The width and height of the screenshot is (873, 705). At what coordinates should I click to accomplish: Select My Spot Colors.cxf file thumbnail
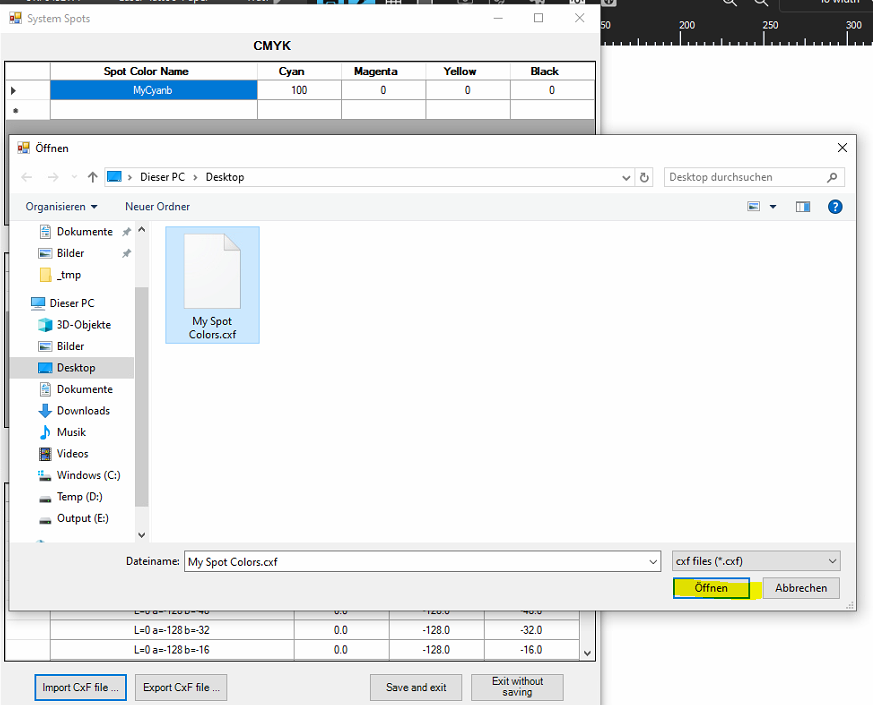pyautogui.click(x=212, y=285)
